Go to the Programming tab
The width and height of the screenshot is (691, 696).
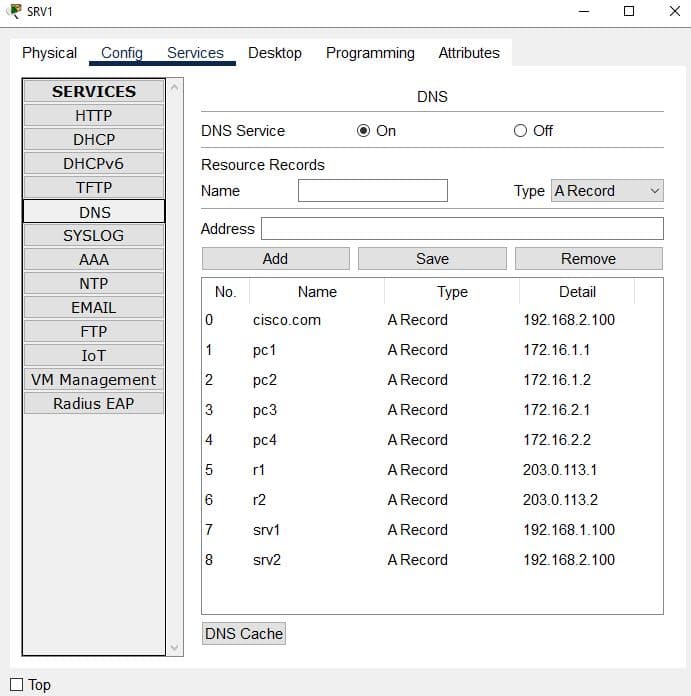tap(370, 53)
